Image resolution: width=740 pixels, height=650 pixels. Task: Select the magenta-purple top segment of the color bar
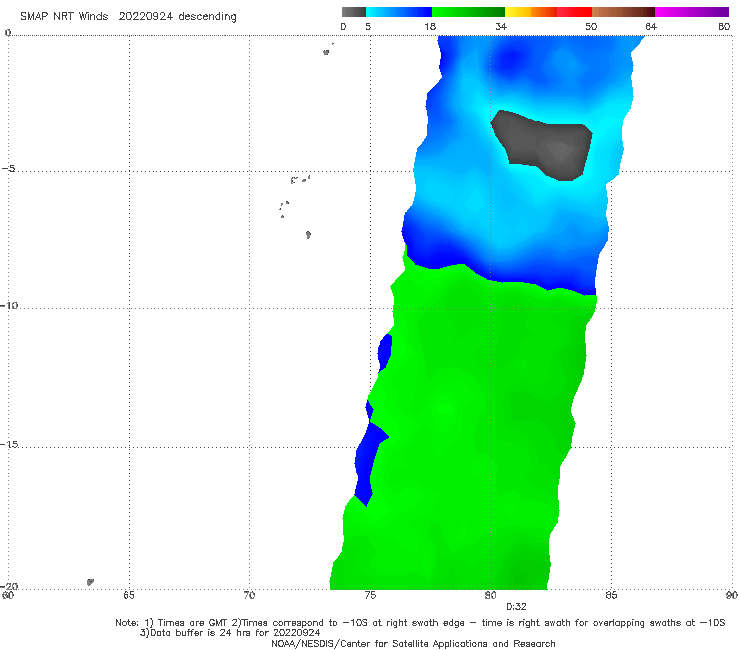point(692,12)
